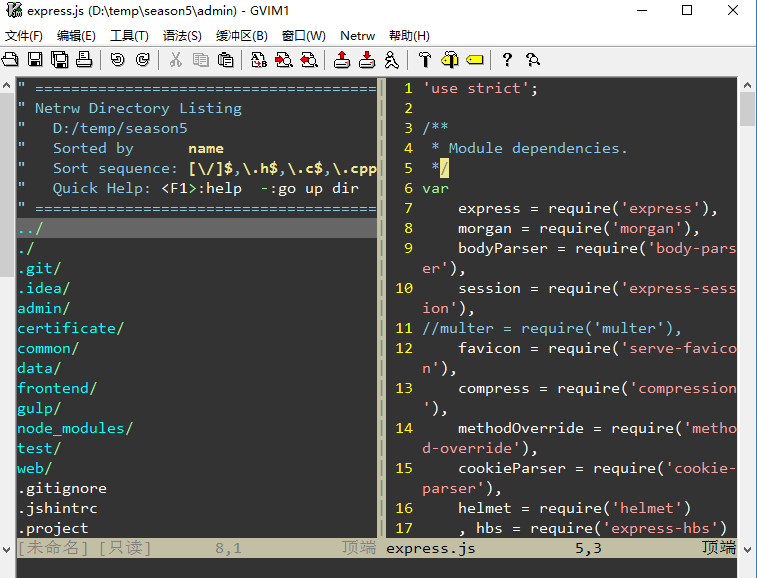
Task: Open the 窗口(W) menu
Action: click(x=304, y=36)
